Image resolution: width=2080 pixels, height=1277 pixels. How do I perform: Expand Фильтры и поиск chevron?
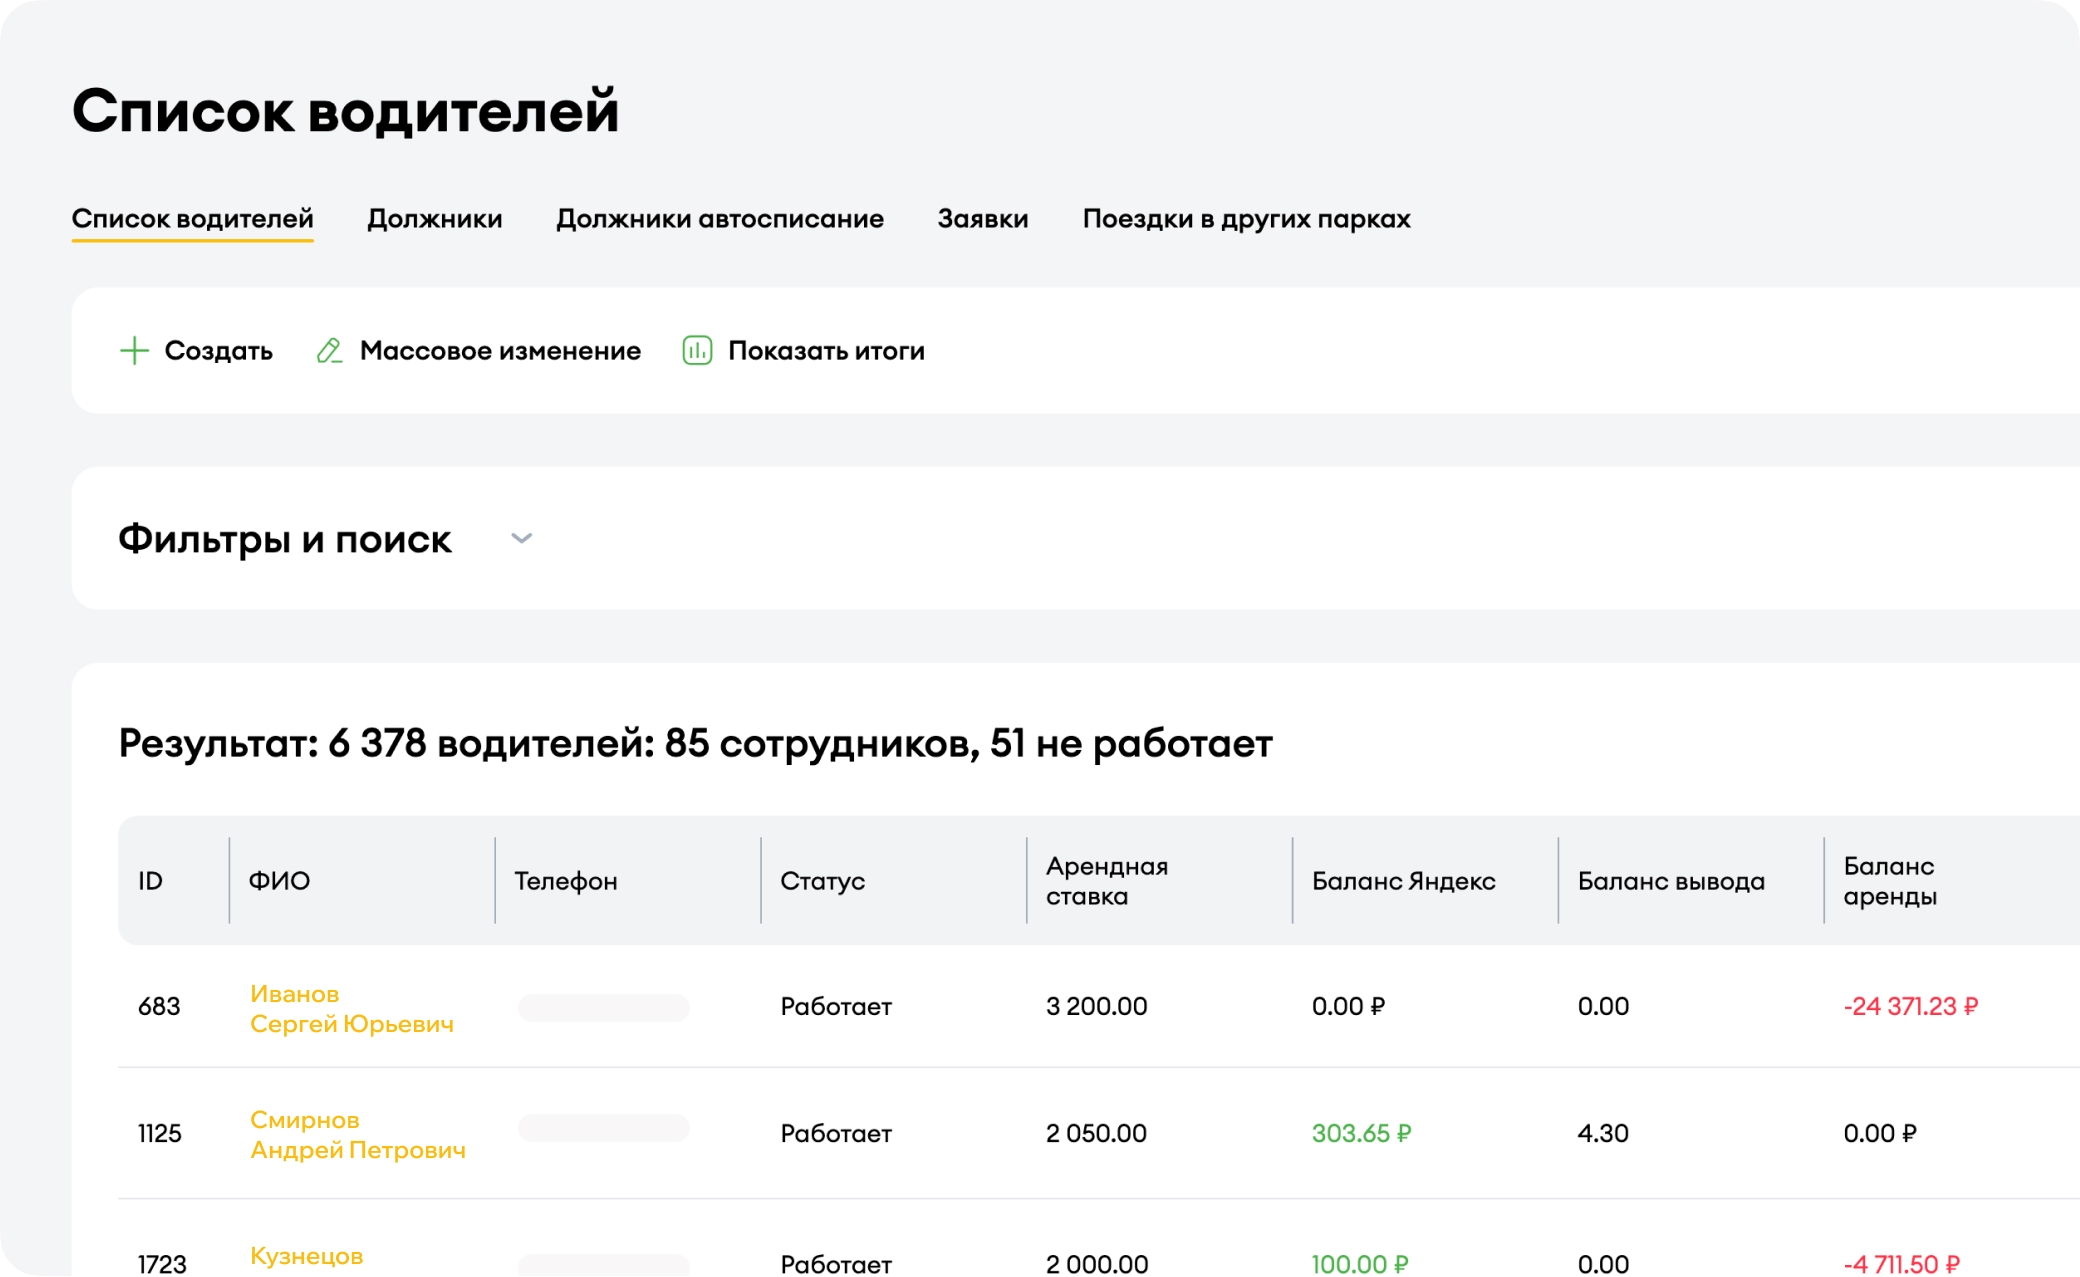(521, 539)
